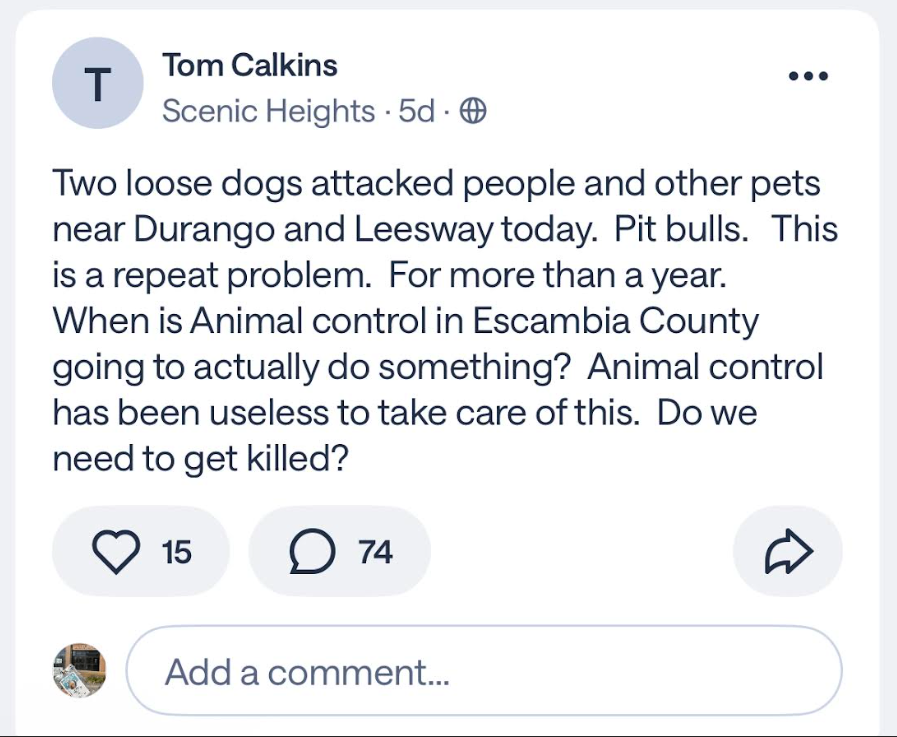Screen dimensions: 897x737
Task: Share the post using arrow icon
Action: 788,551
